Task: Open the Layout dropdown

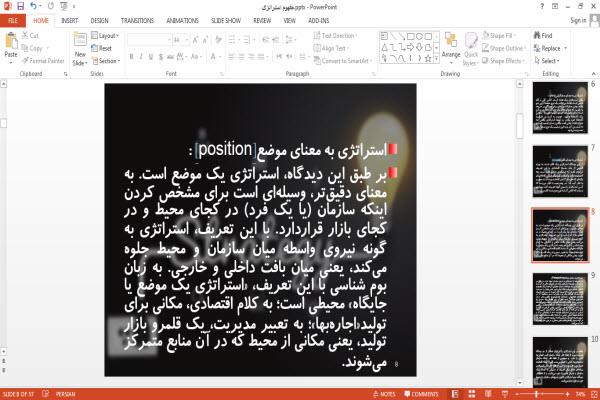Action: 105,36
